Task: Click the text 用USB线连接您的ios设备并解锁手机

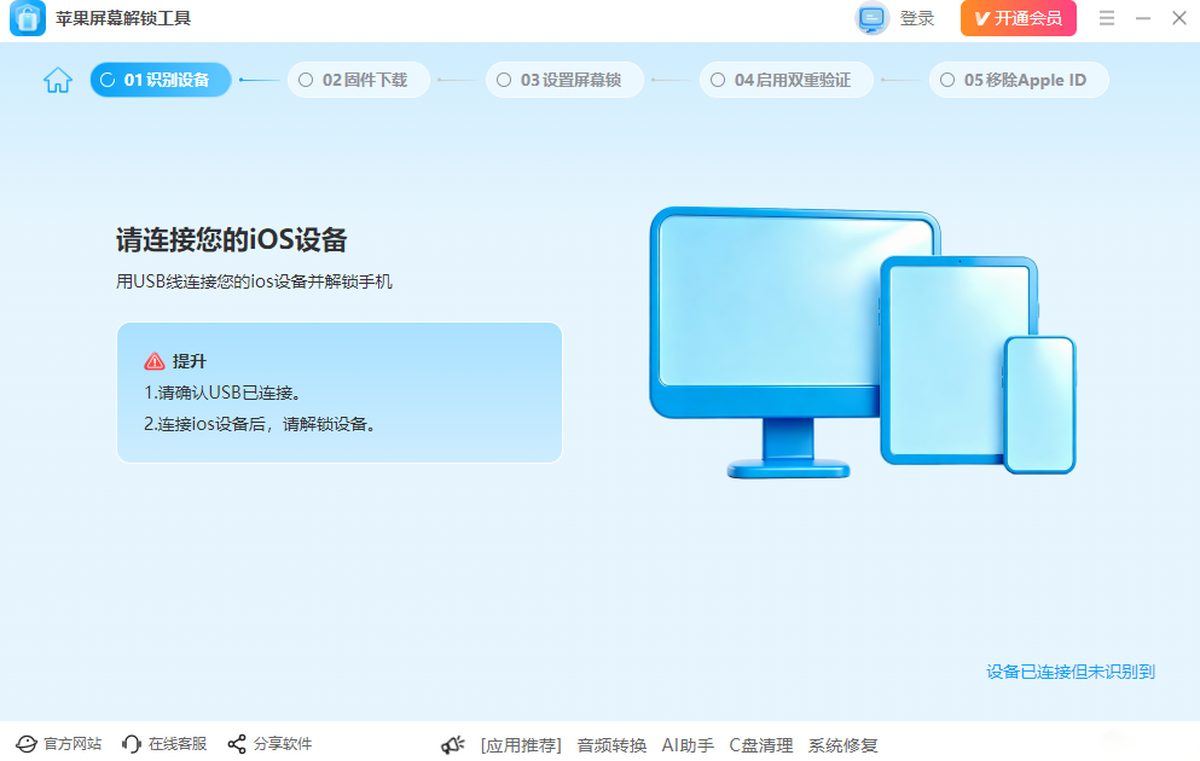Action: pos(255,282)
